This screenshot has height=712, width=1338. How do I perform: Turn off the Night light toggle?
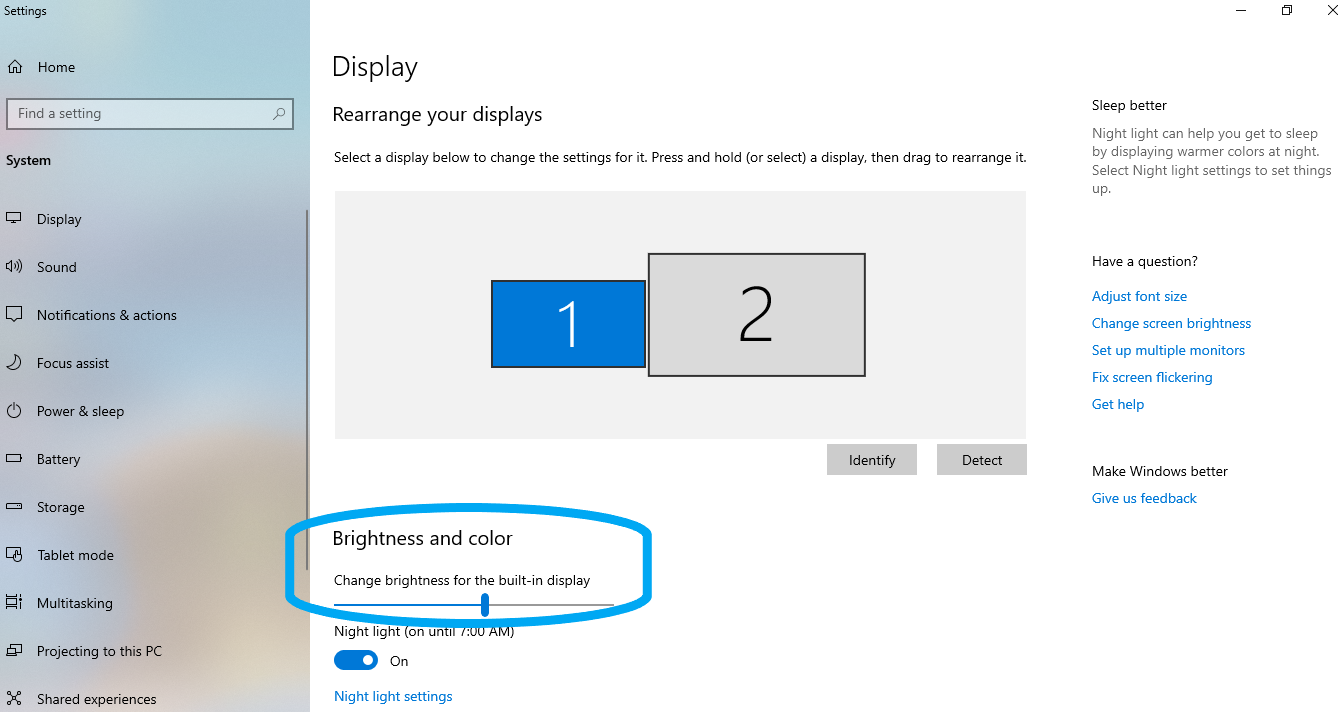pos(356,661)
